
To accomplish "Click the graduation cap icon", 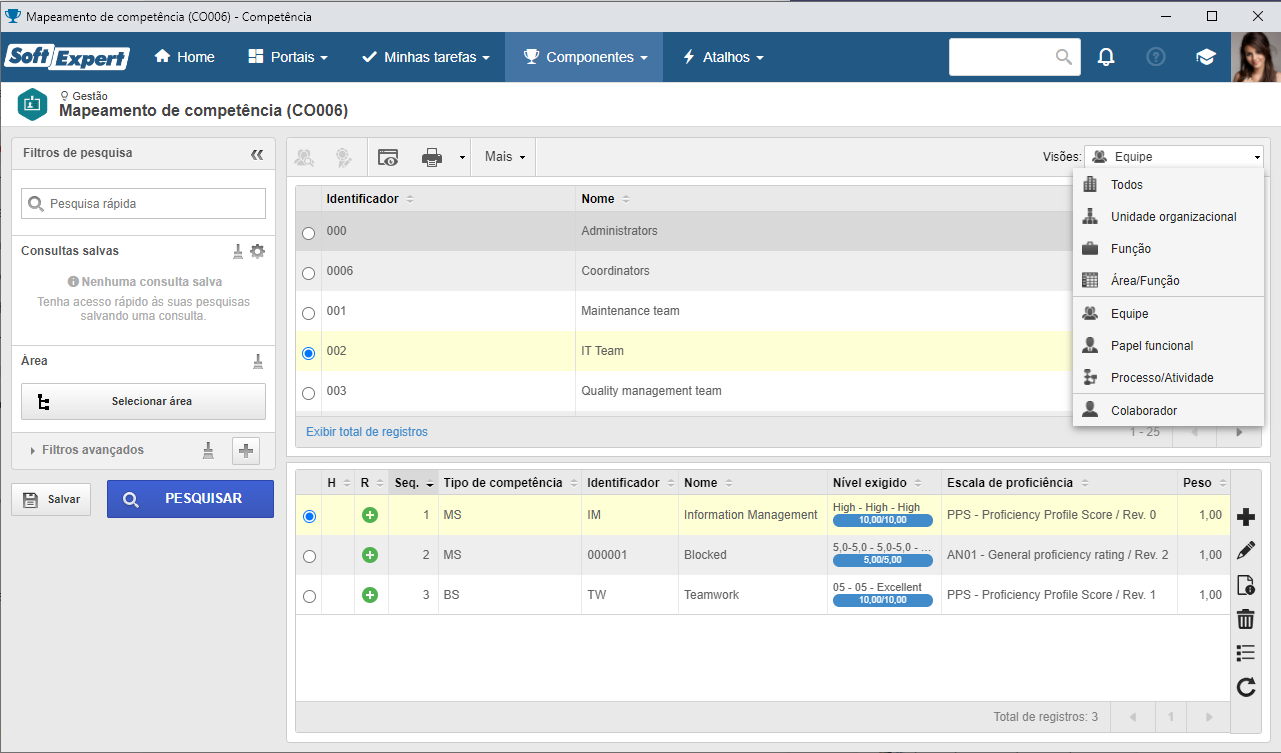I will [x=1206, y=57].
